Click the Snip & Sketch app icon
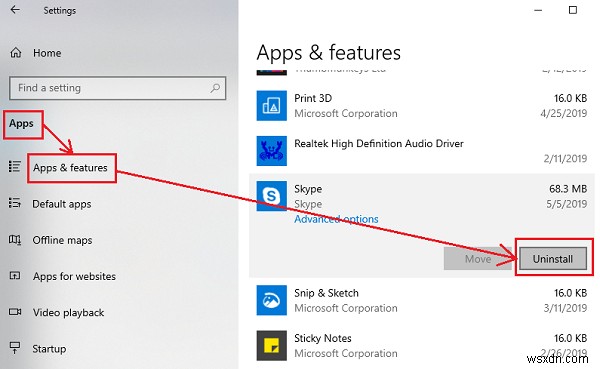This screenshot has width=600, height=369. coord(271,300)
